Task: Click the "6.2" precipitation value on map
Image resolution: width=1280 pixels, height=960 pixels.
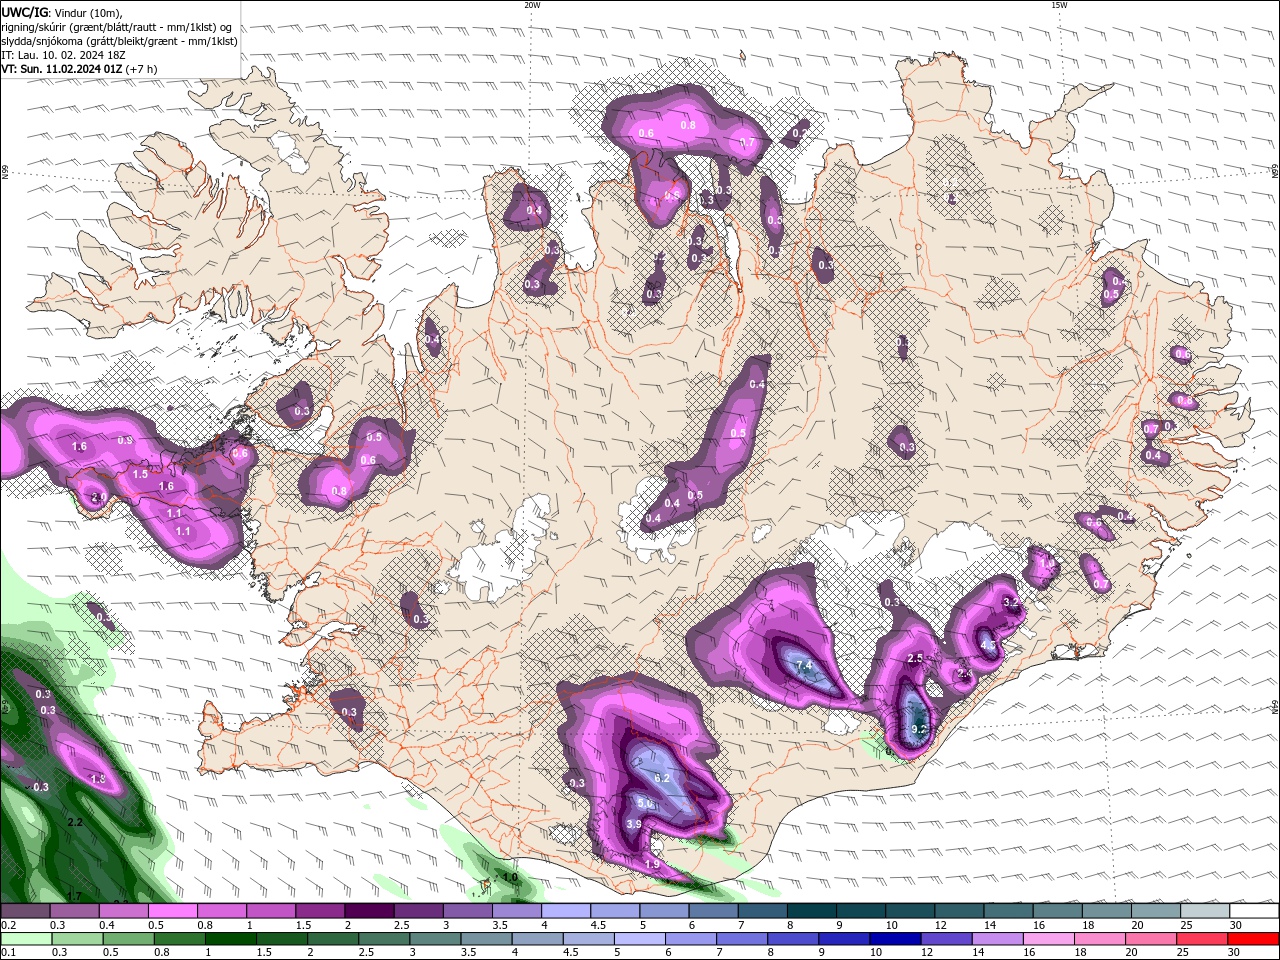Action: coord(661,777)
